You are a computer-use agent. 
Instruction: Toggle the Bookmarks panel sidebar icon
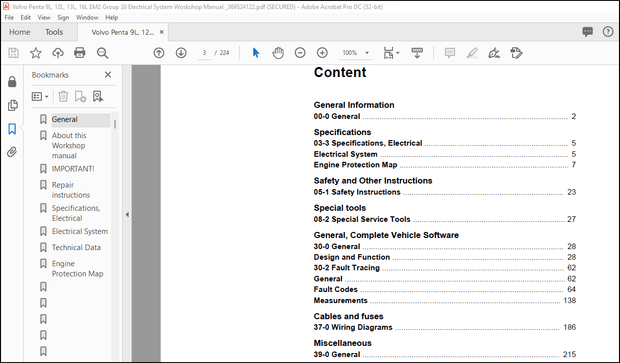[x=12, y=129]
